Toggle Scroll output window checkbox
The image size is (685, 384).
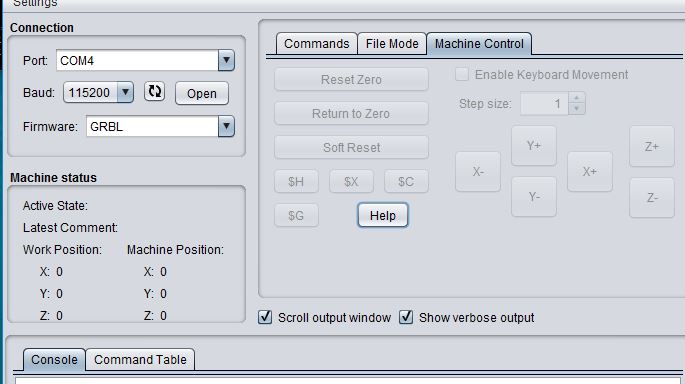coord(265,317)
